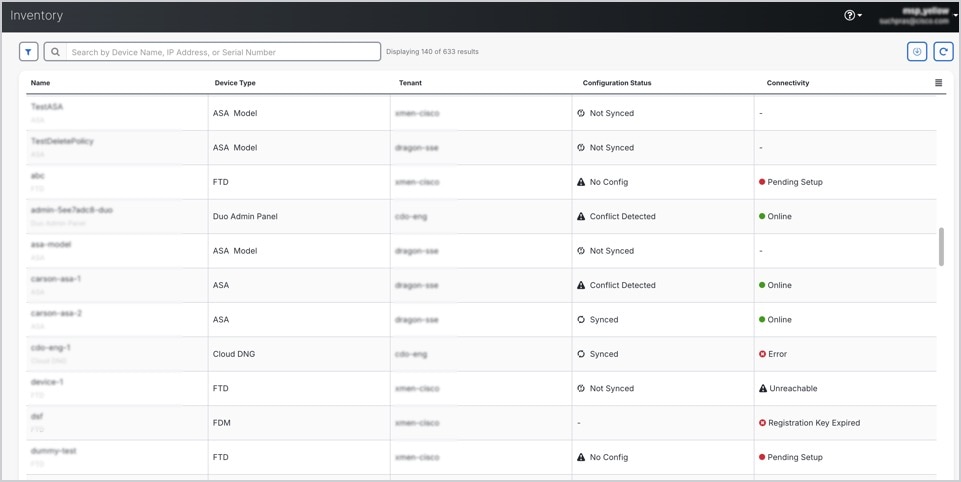Screen dimensions: 961x482
Task: Click ASA Model type in TestASA row
Action: pos(235,113)
